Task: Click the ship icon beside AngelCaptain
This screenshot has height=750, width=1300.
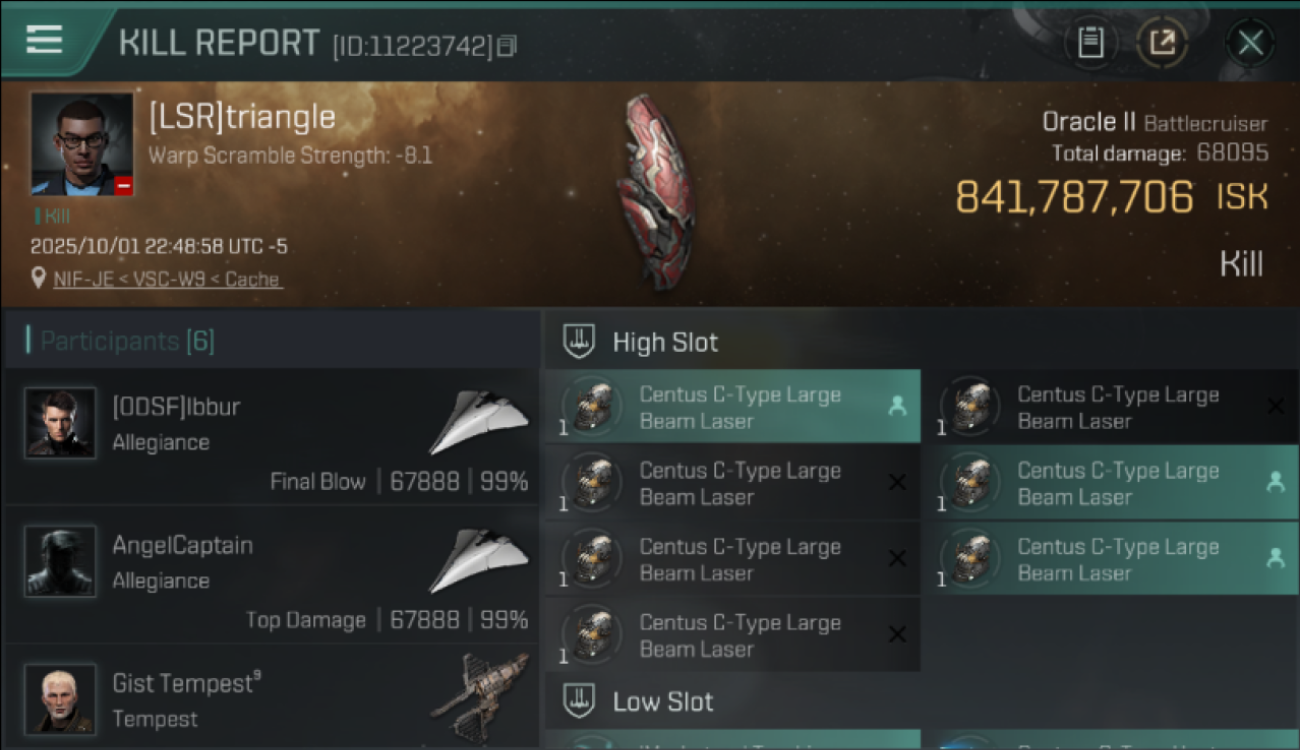Action: point(479,560)
